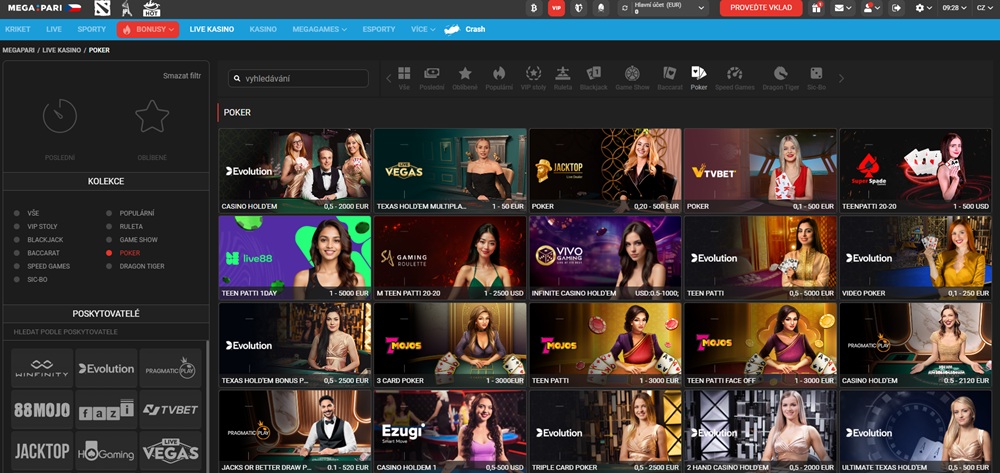The image size is (1000, 473).
Task: Filter by Winfinity provider
Action: [x=42, y=368]
